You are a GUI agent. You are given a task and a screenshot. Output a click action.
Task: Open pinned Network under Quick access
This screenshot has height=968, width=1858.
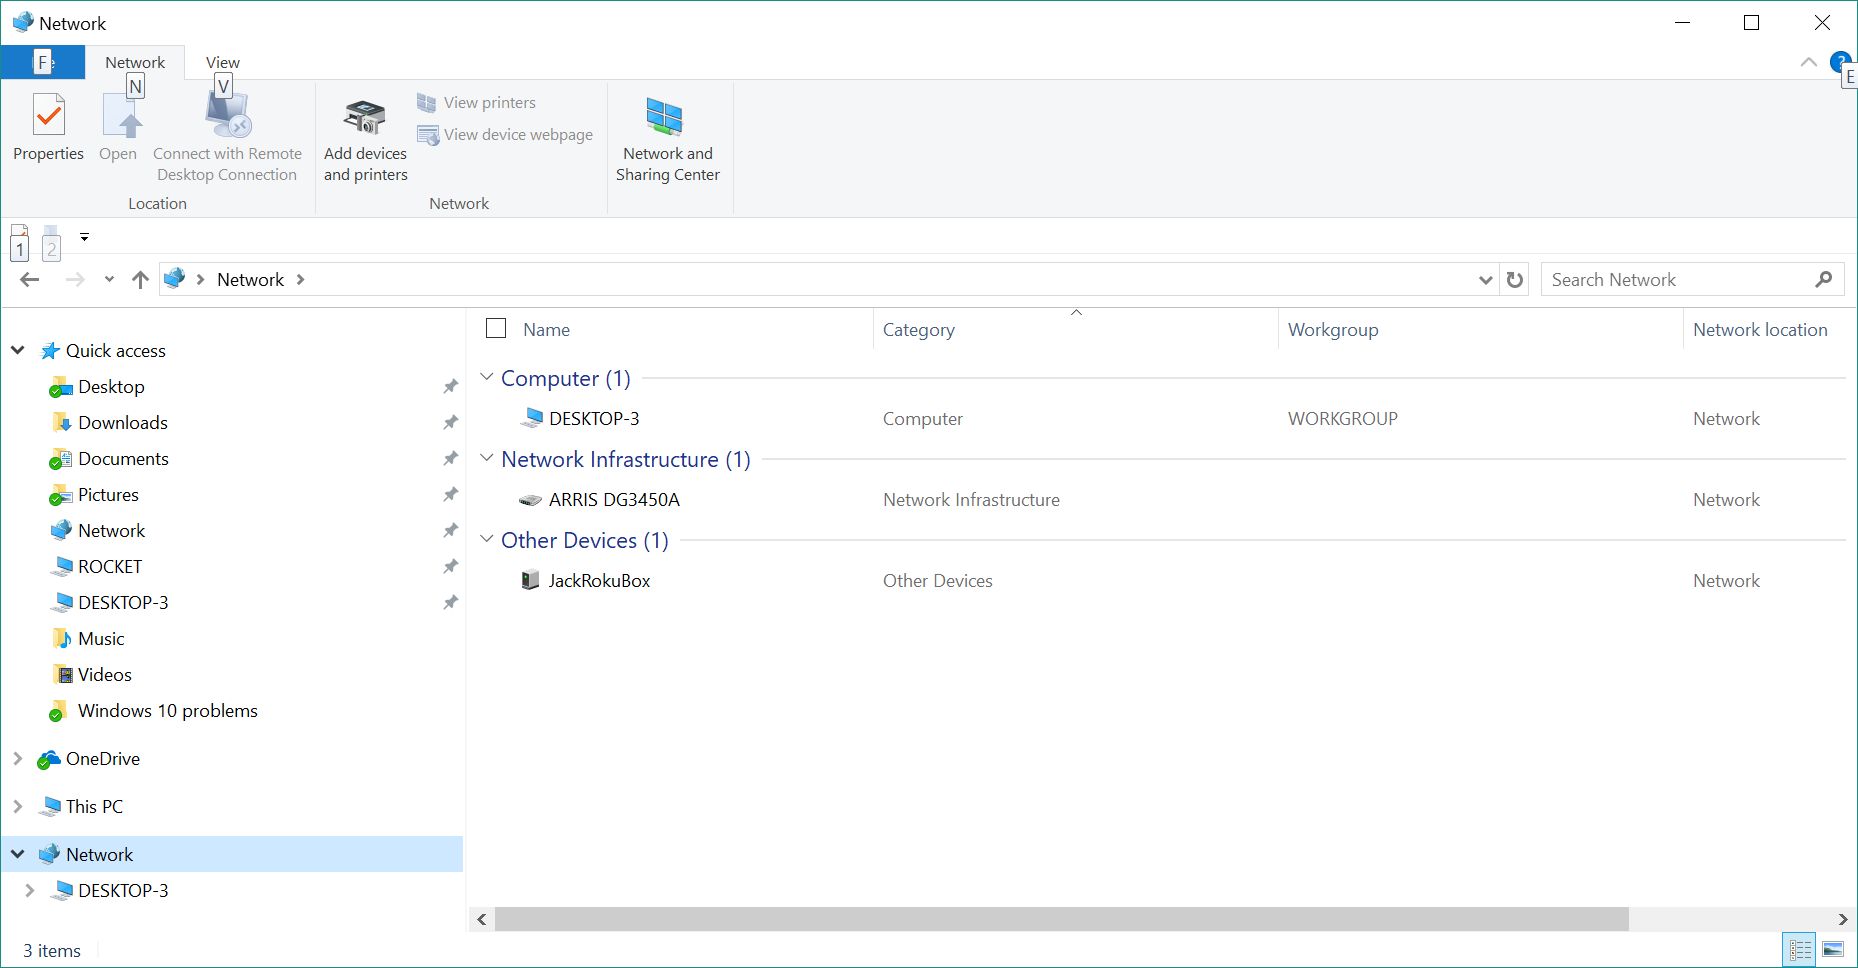[111, 531]
